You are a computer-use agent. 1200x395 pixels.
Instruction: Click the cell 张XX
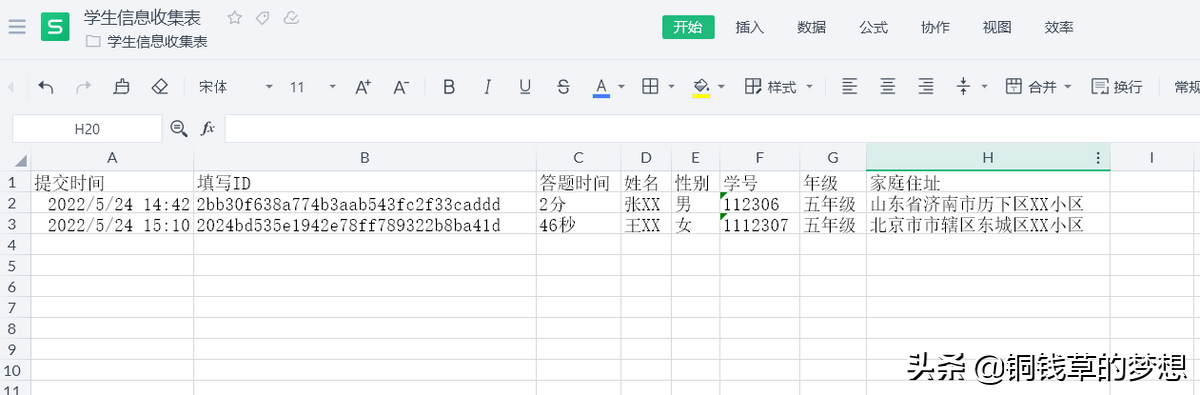pos(646,204)
